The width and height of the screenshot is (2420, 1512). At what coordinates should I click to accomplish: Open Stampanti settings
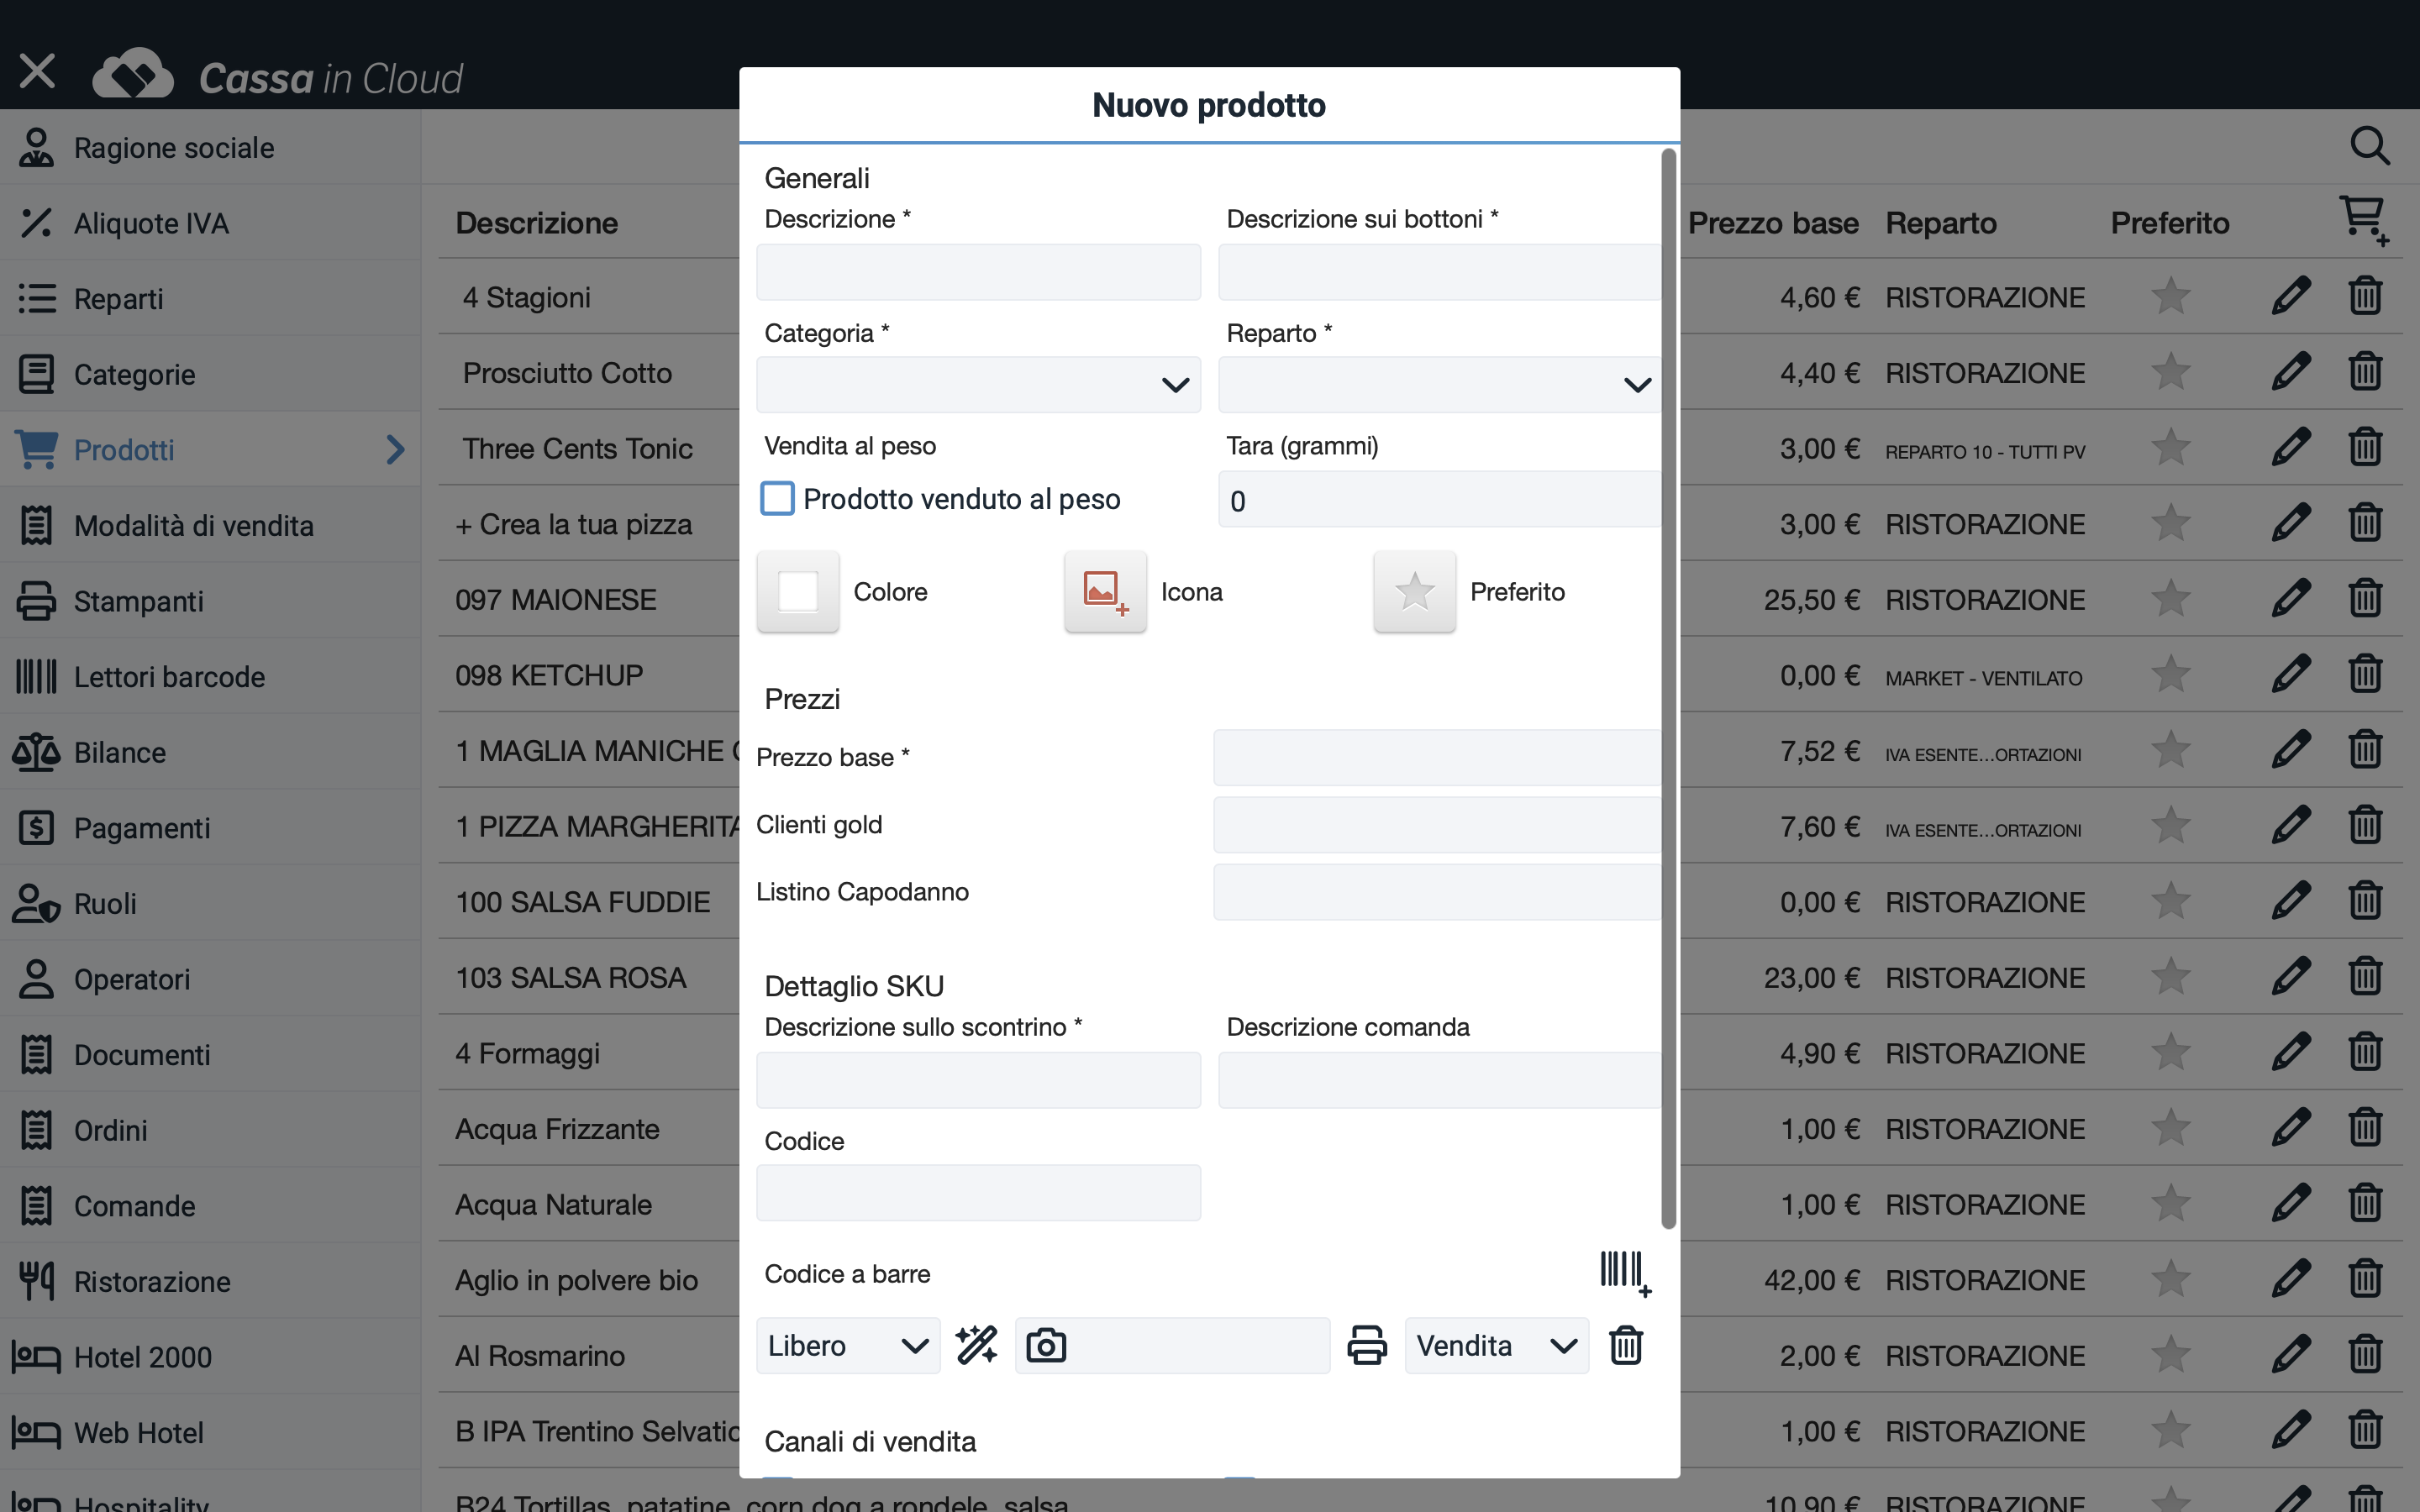[210, 600]
